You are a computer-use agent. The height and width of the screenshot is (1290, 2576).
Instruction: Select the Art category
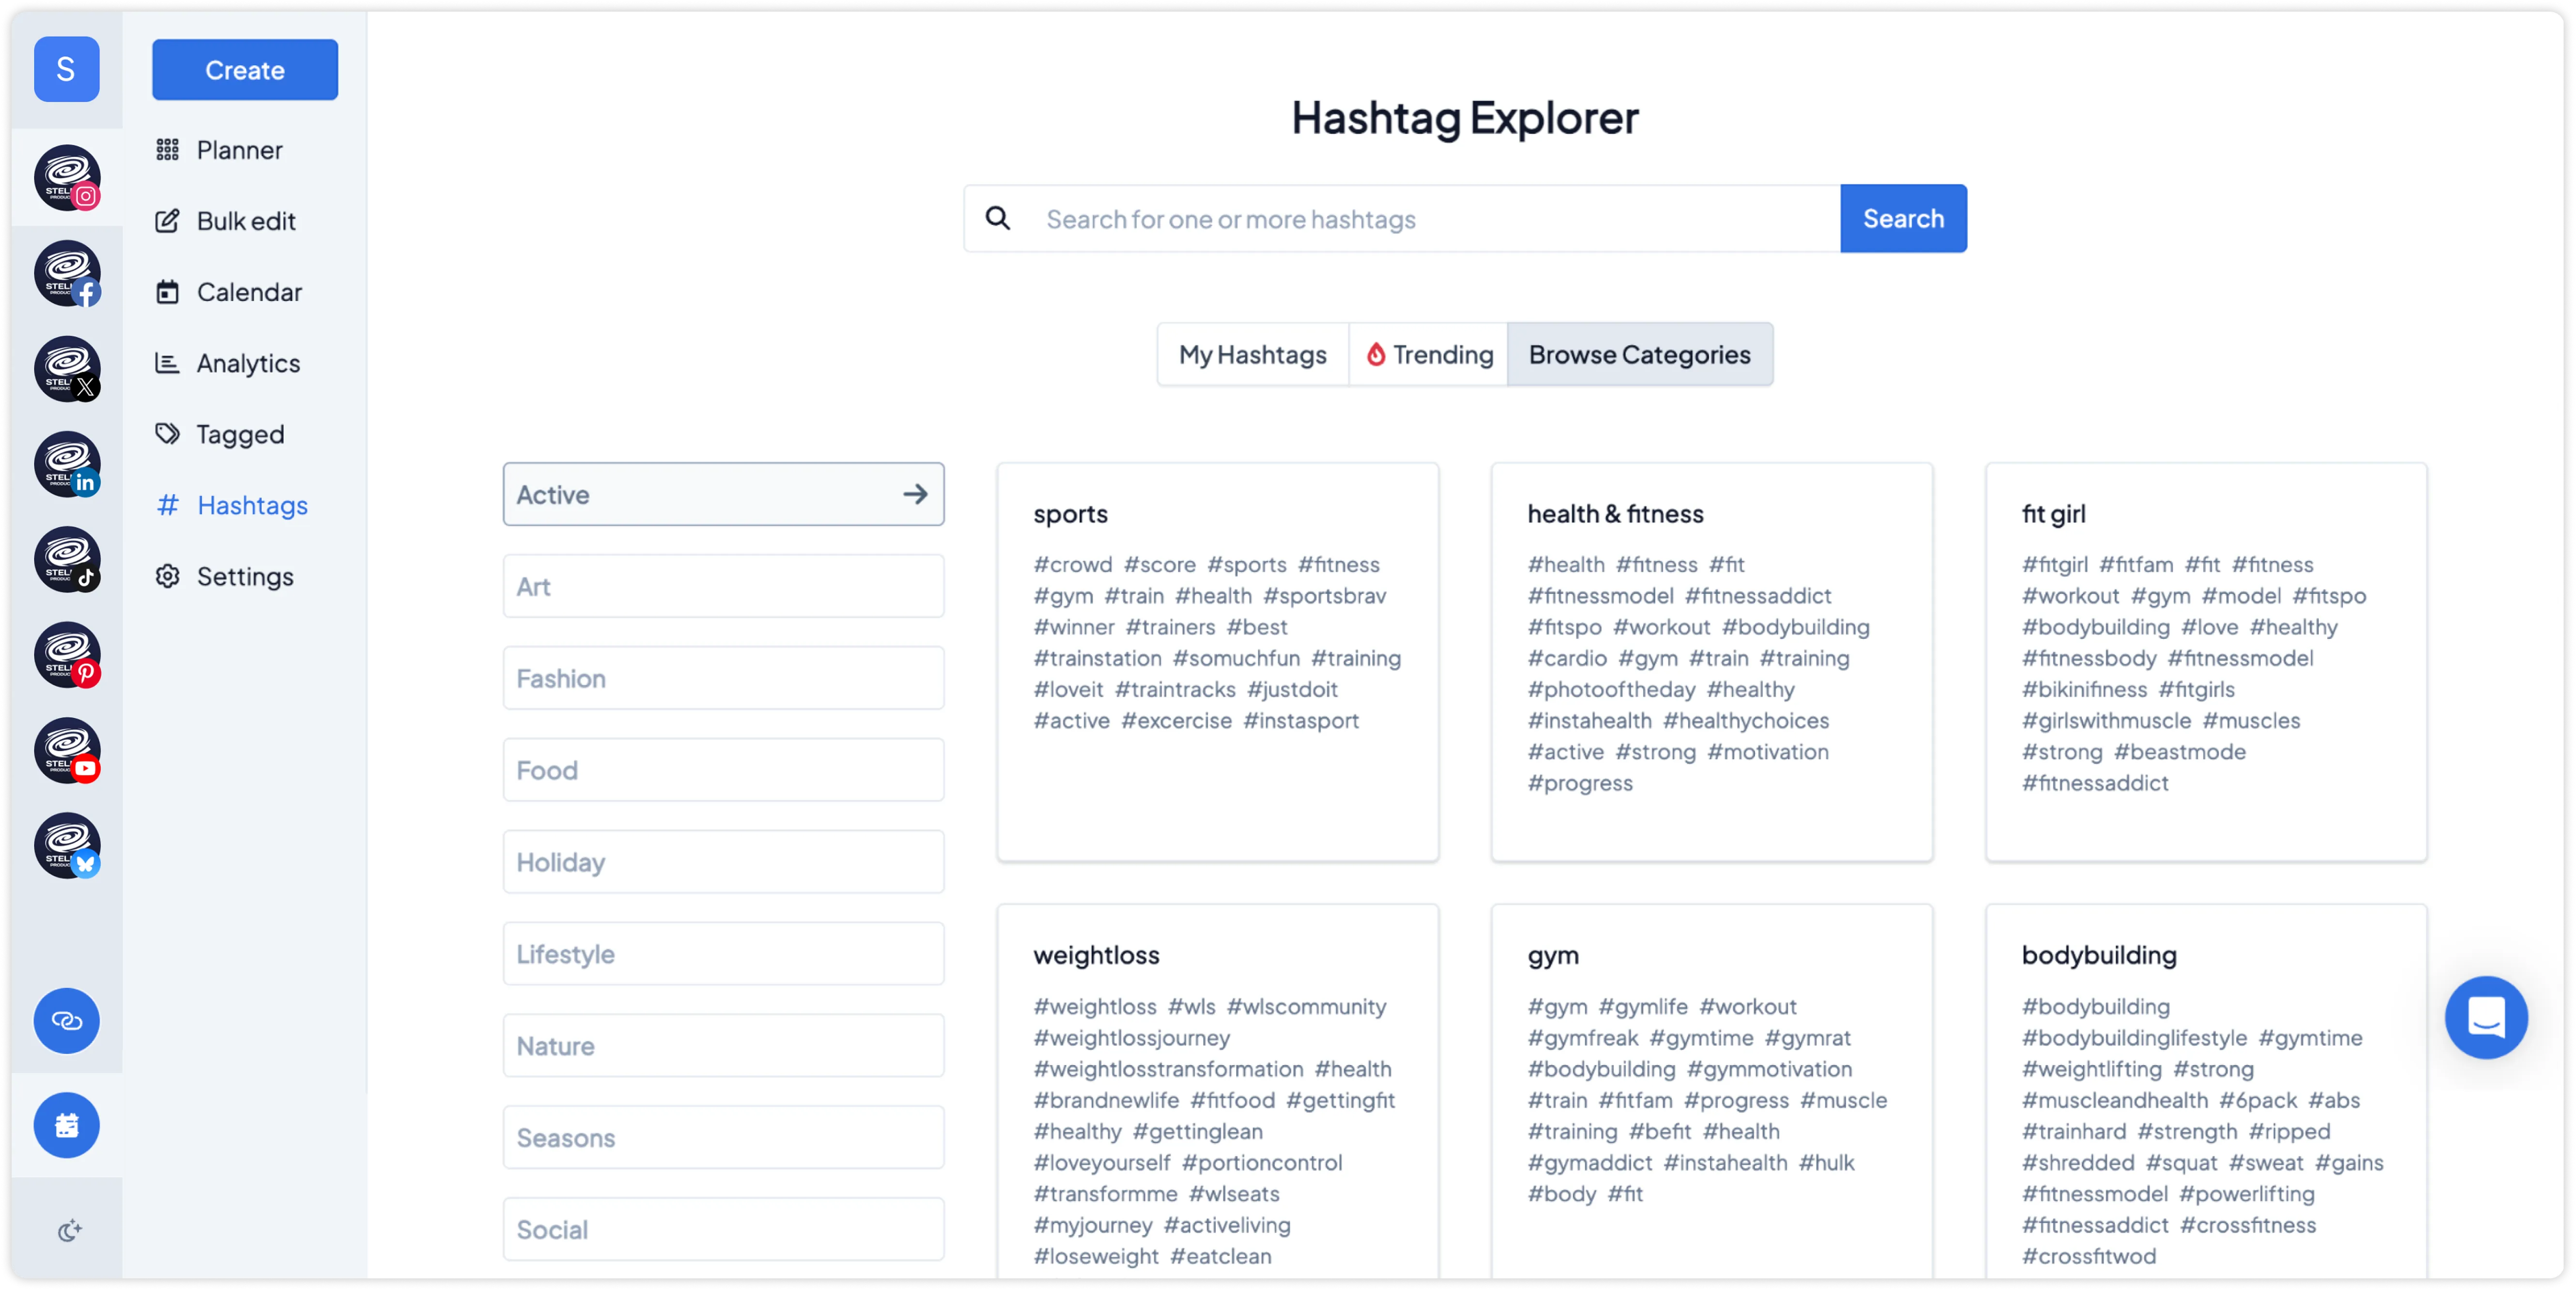pos(723,586)
